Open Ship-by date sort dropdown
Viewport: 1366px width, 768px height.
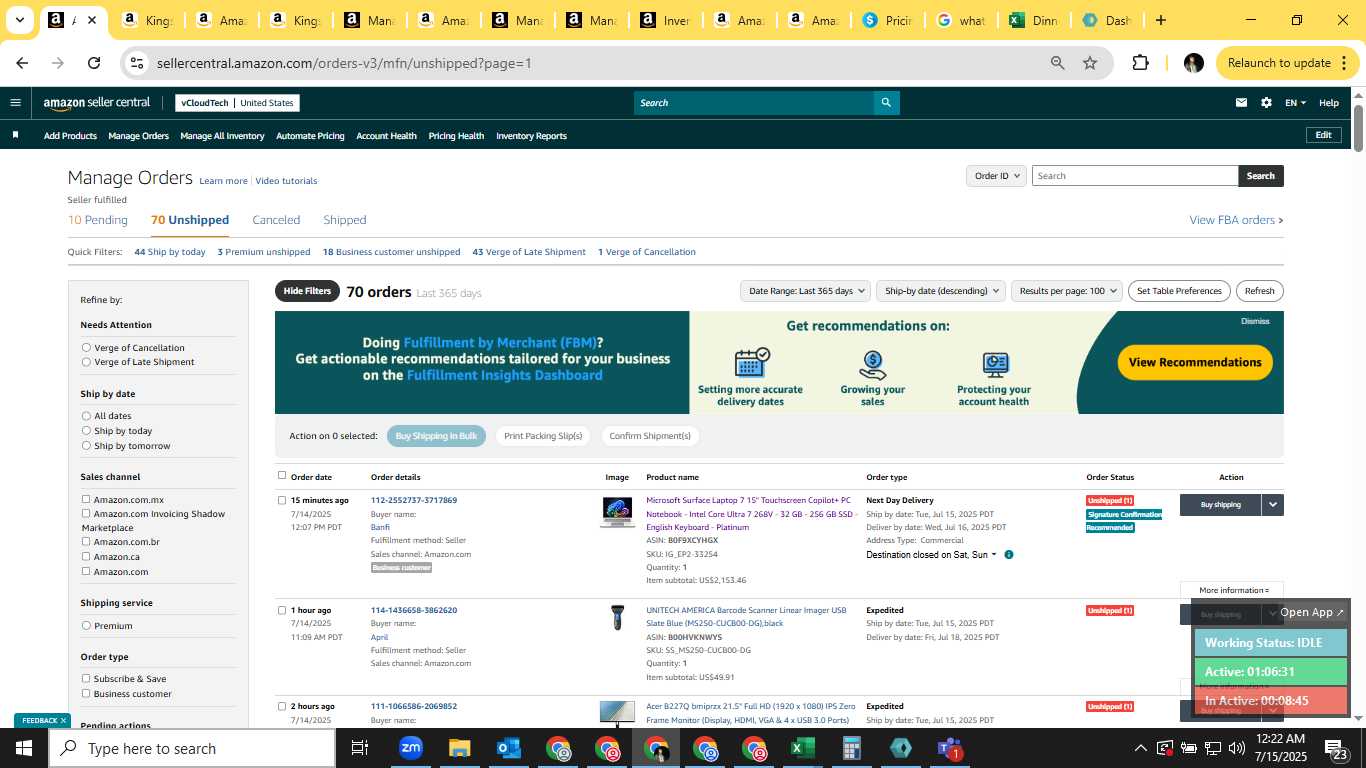pyautogui.click(x=940, y=291)
